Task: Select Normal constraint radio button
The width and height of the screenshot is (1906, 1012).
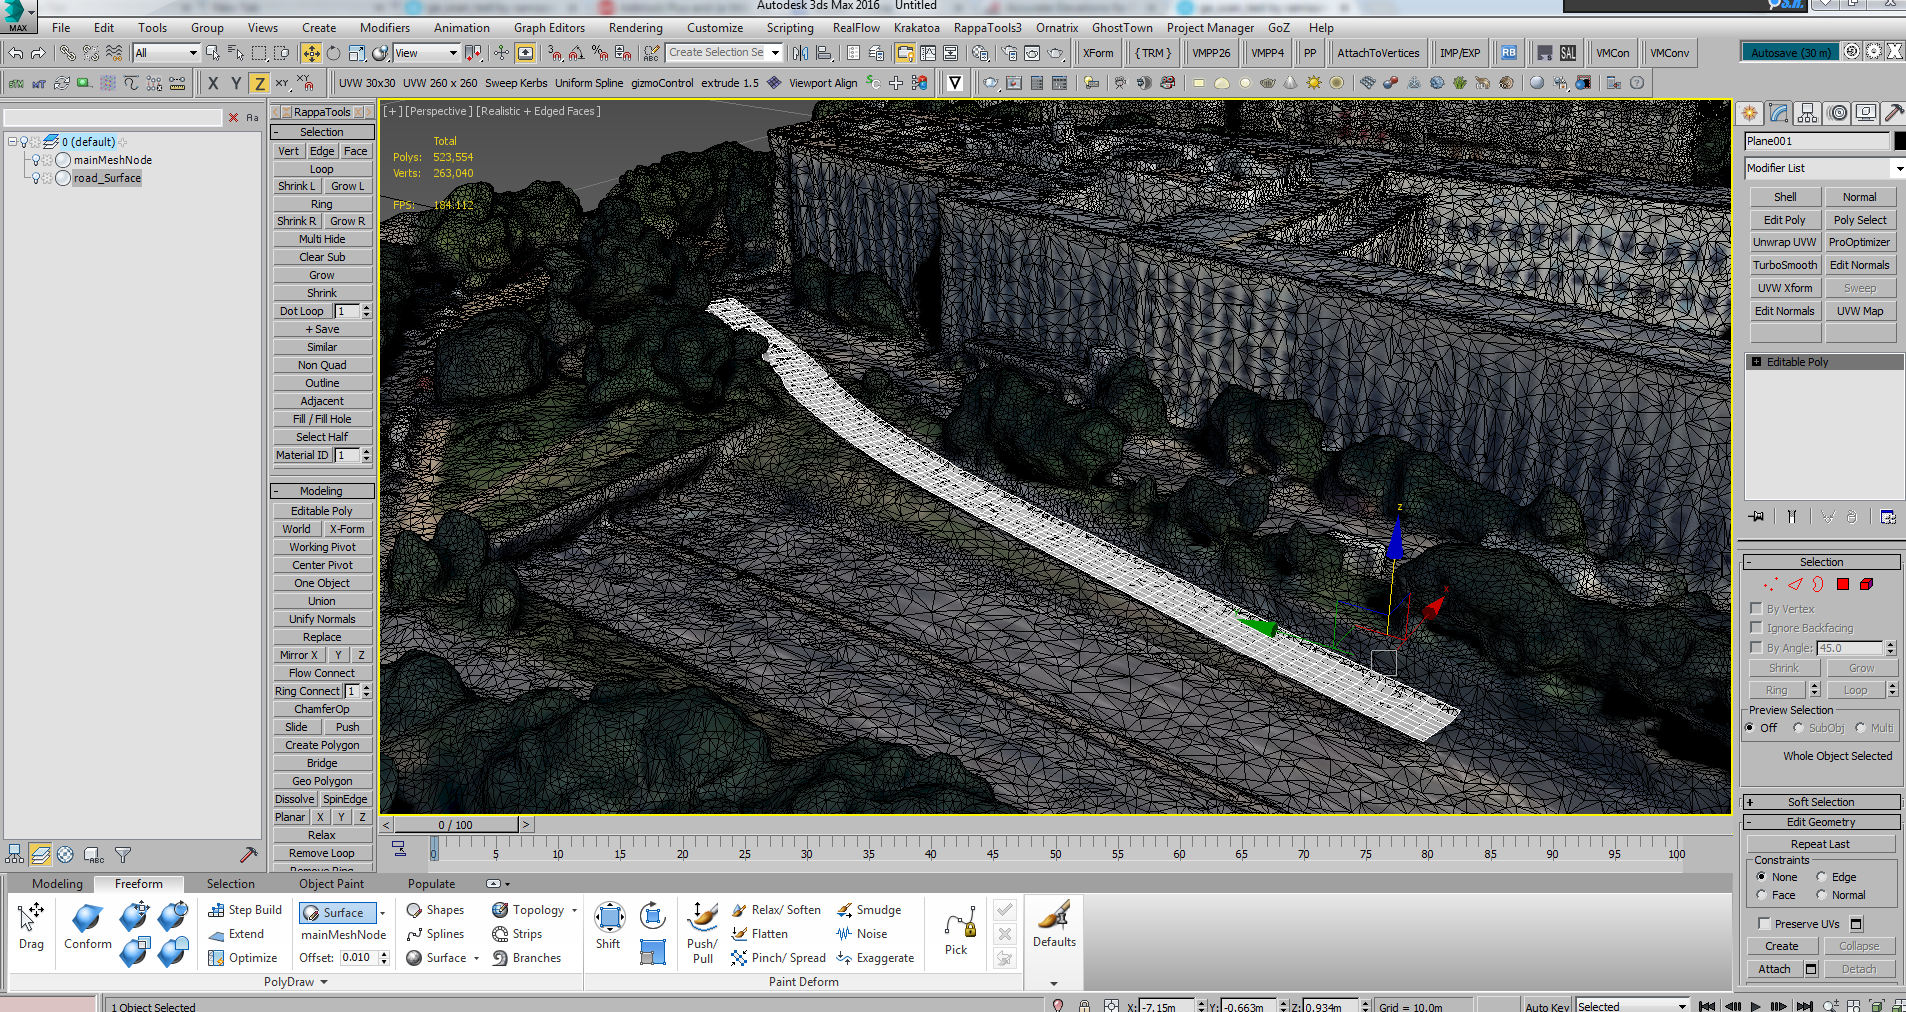Action: point(1821,895)
